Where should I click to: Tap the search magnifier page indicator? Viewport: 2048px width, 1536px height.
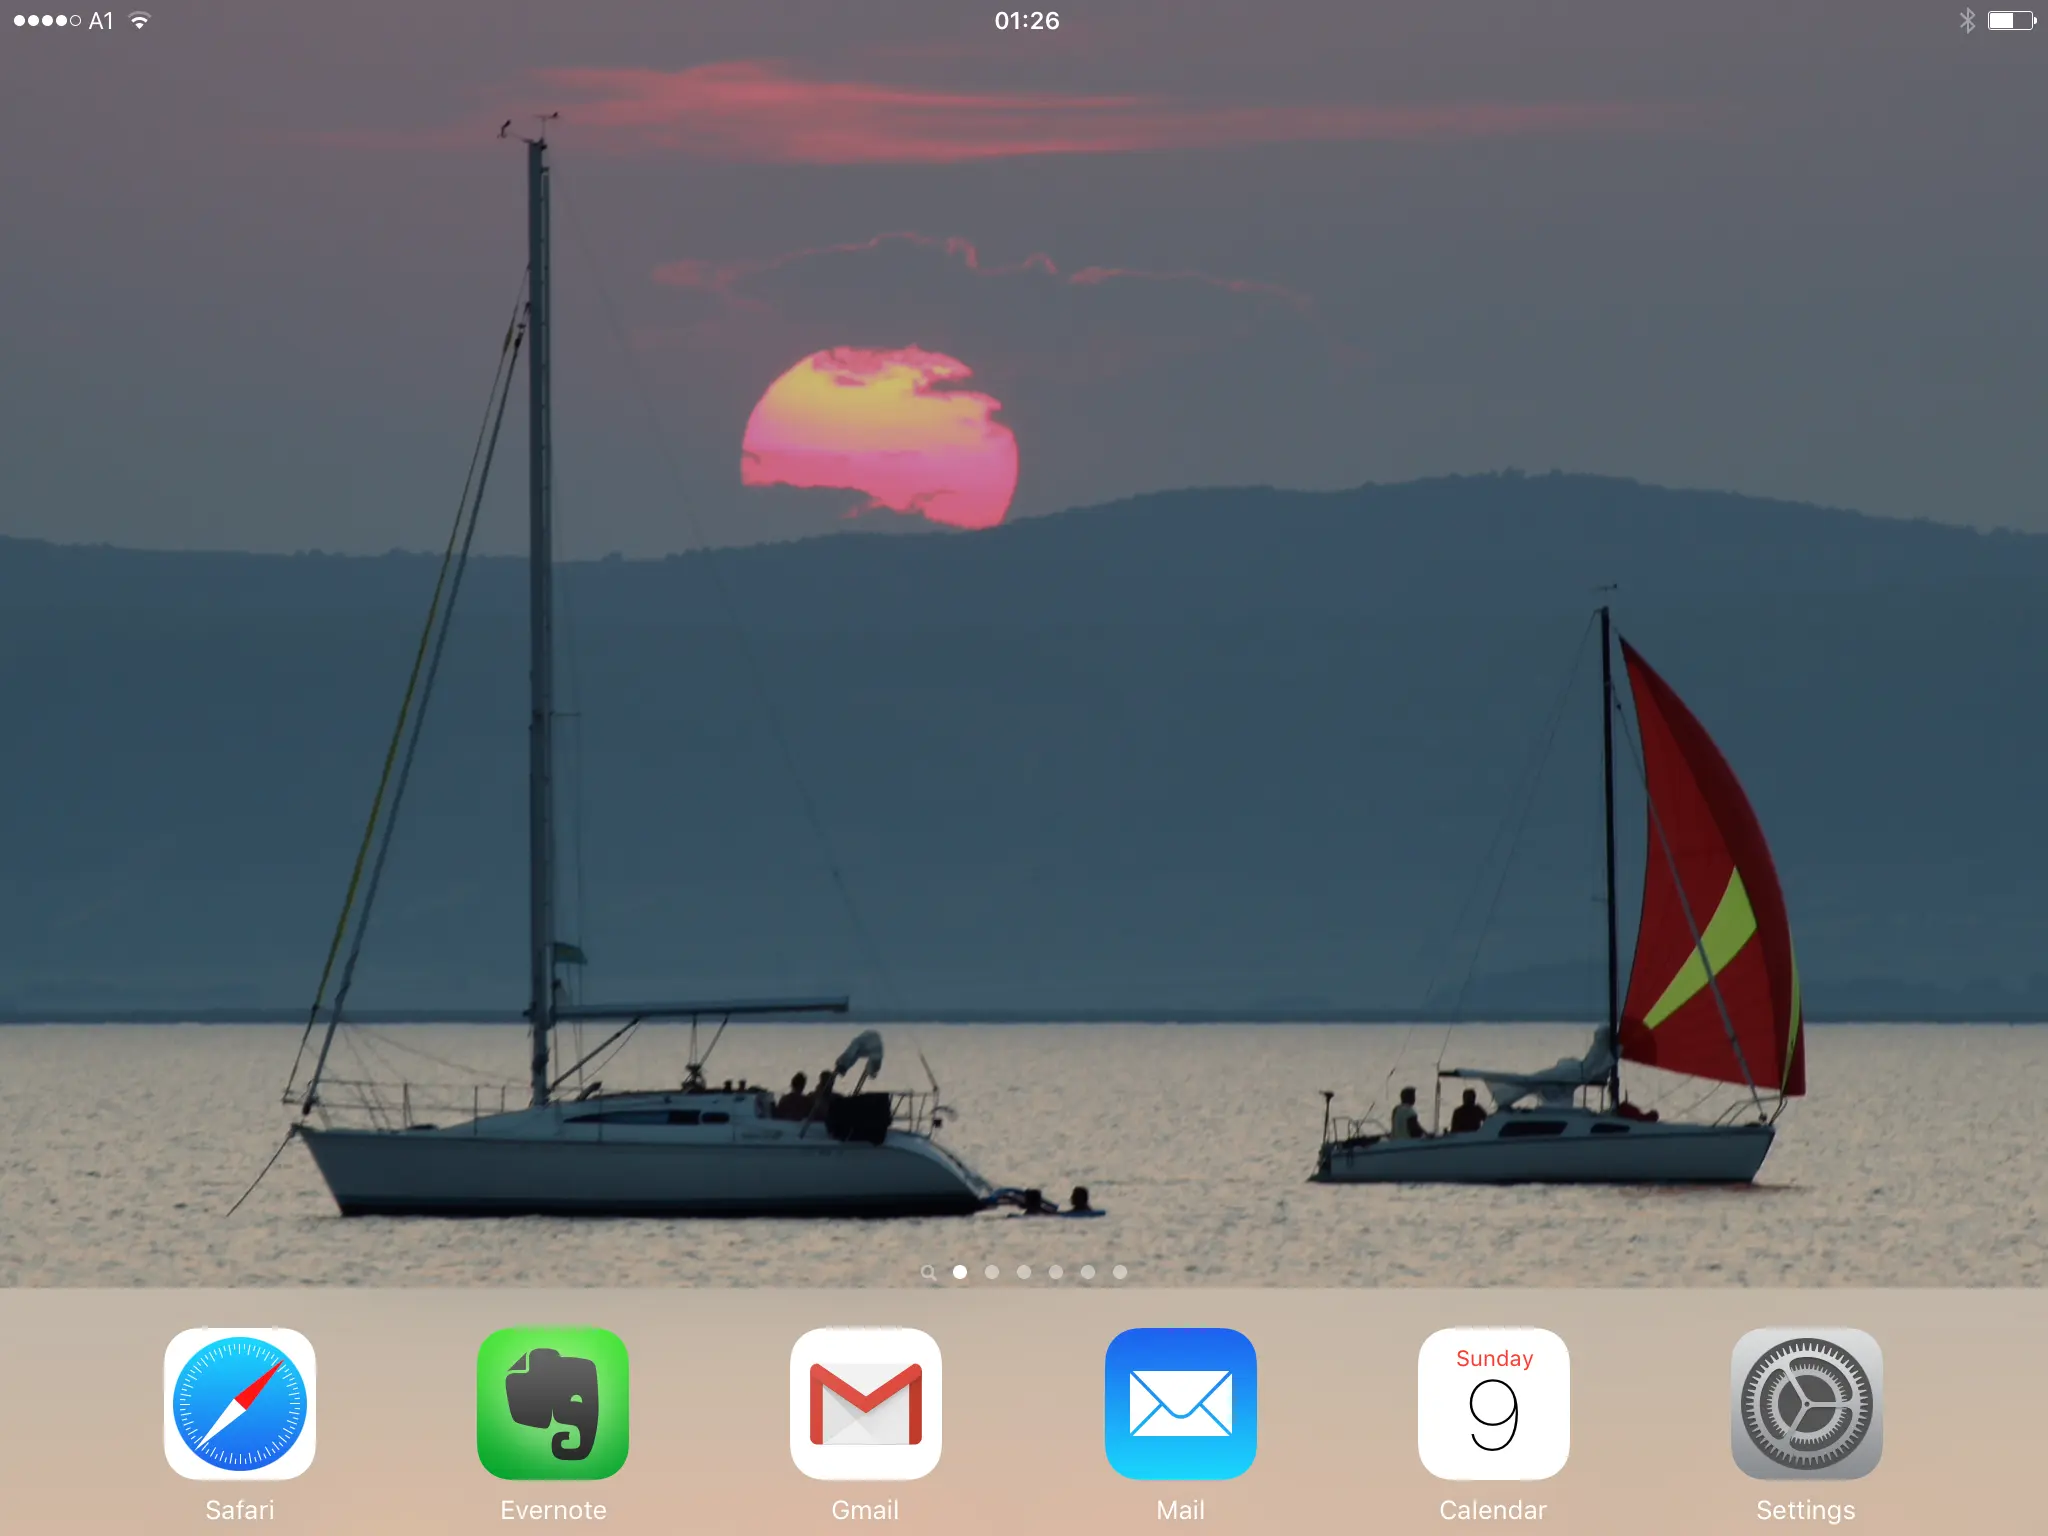pyautogui.click(x=928, y=1272)
